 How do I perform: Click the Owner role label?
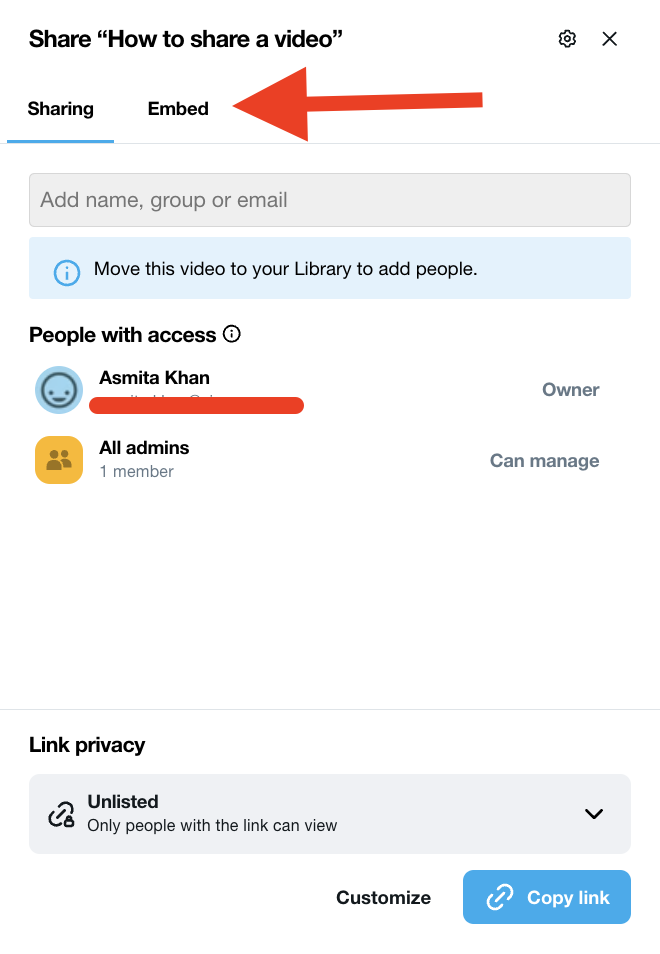tap(570, 390)
